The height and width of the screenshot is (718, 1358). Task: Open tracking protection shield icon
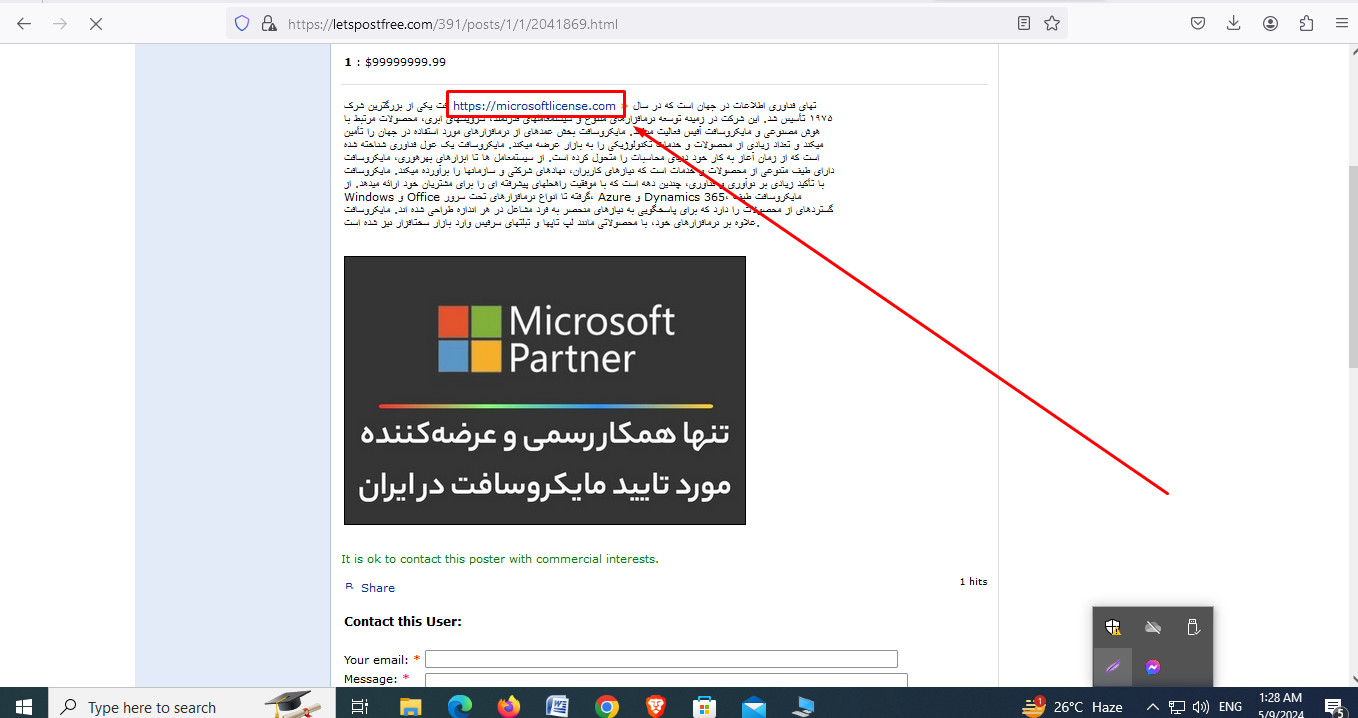pos(242,23)
